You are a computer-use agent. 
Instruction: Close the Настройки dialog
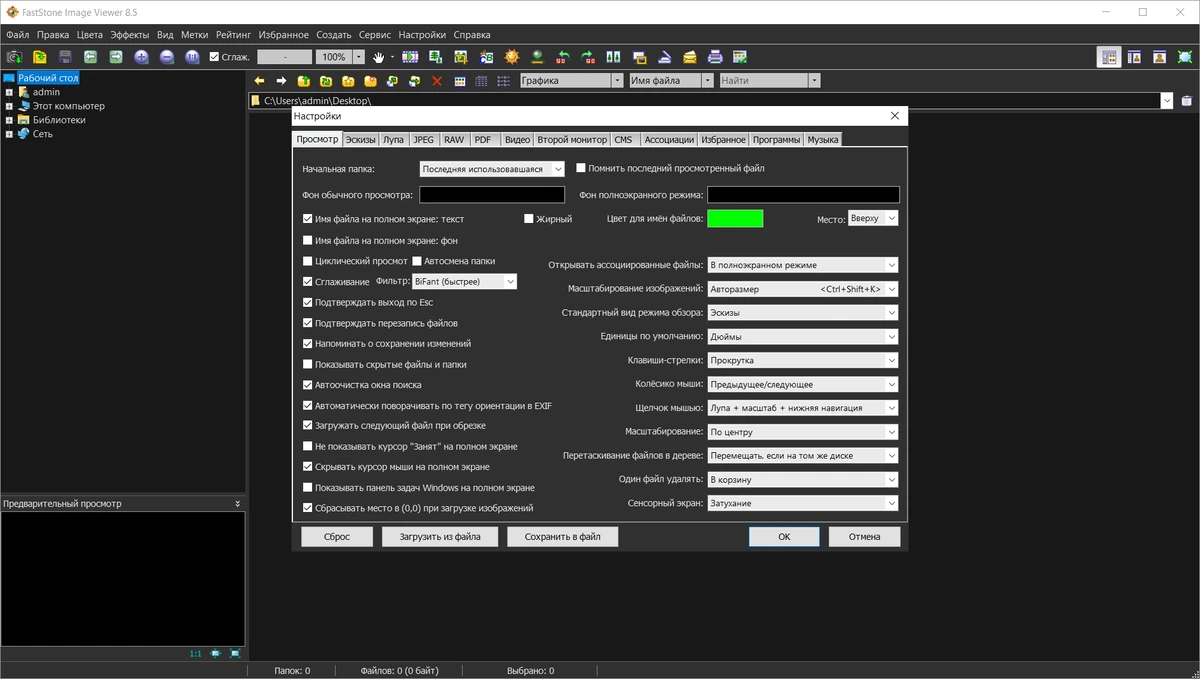895,116
